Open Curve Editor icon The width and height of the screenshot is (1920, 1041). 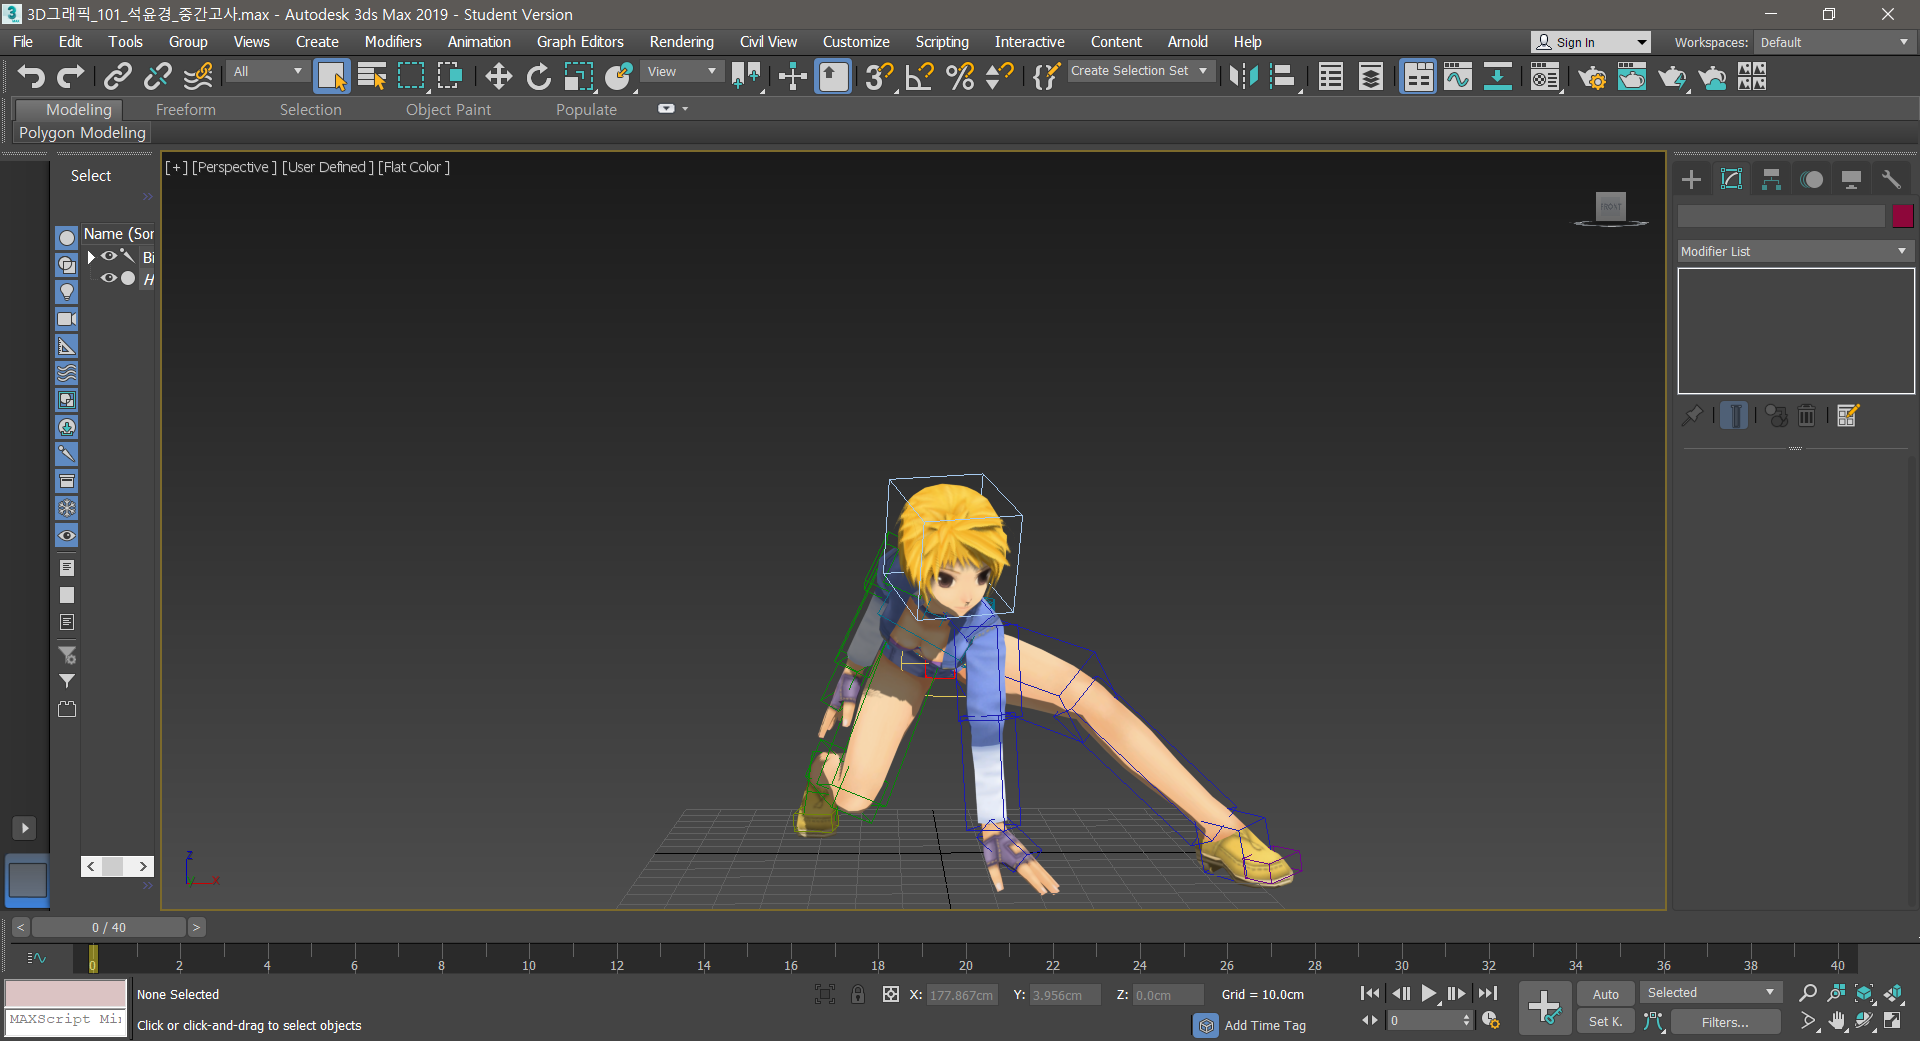(x=1458, y=77)
